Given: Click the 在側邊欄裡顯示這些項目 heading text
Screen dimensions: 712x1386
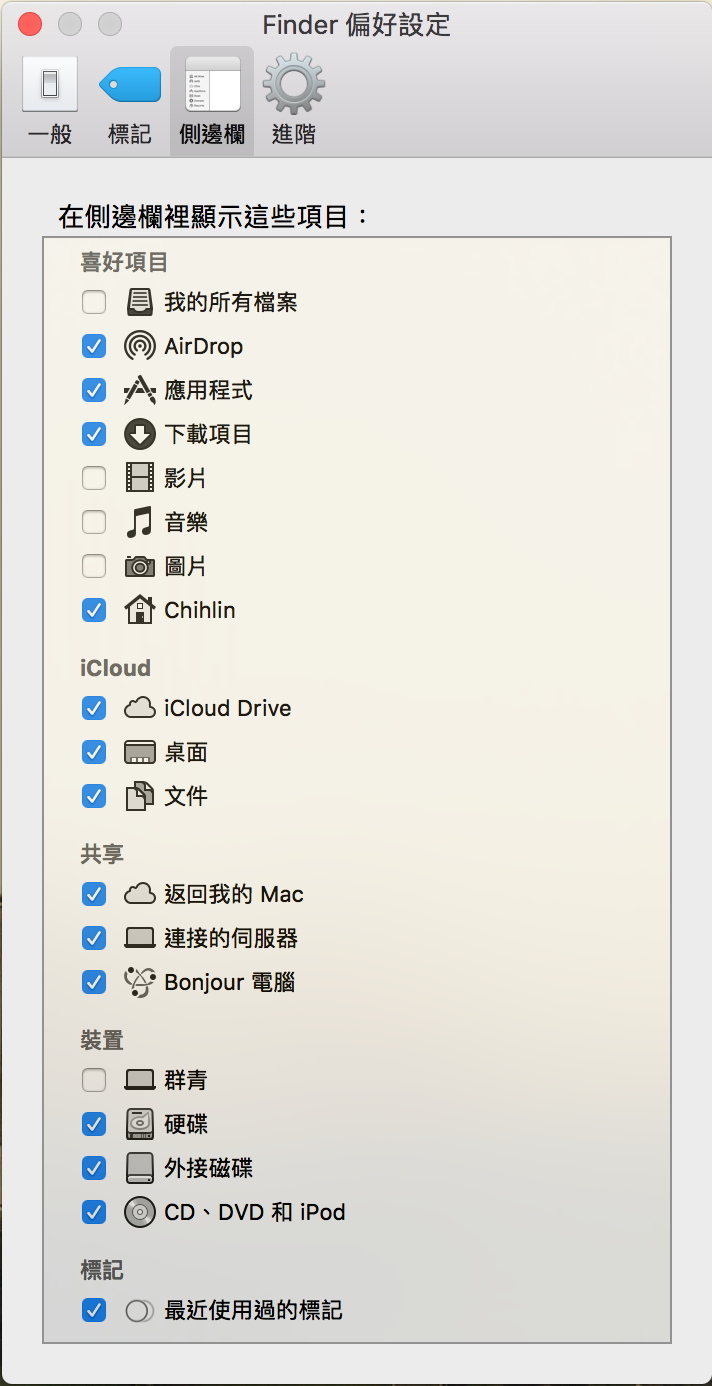Looking at the screenshot, I should pos(214,216).
